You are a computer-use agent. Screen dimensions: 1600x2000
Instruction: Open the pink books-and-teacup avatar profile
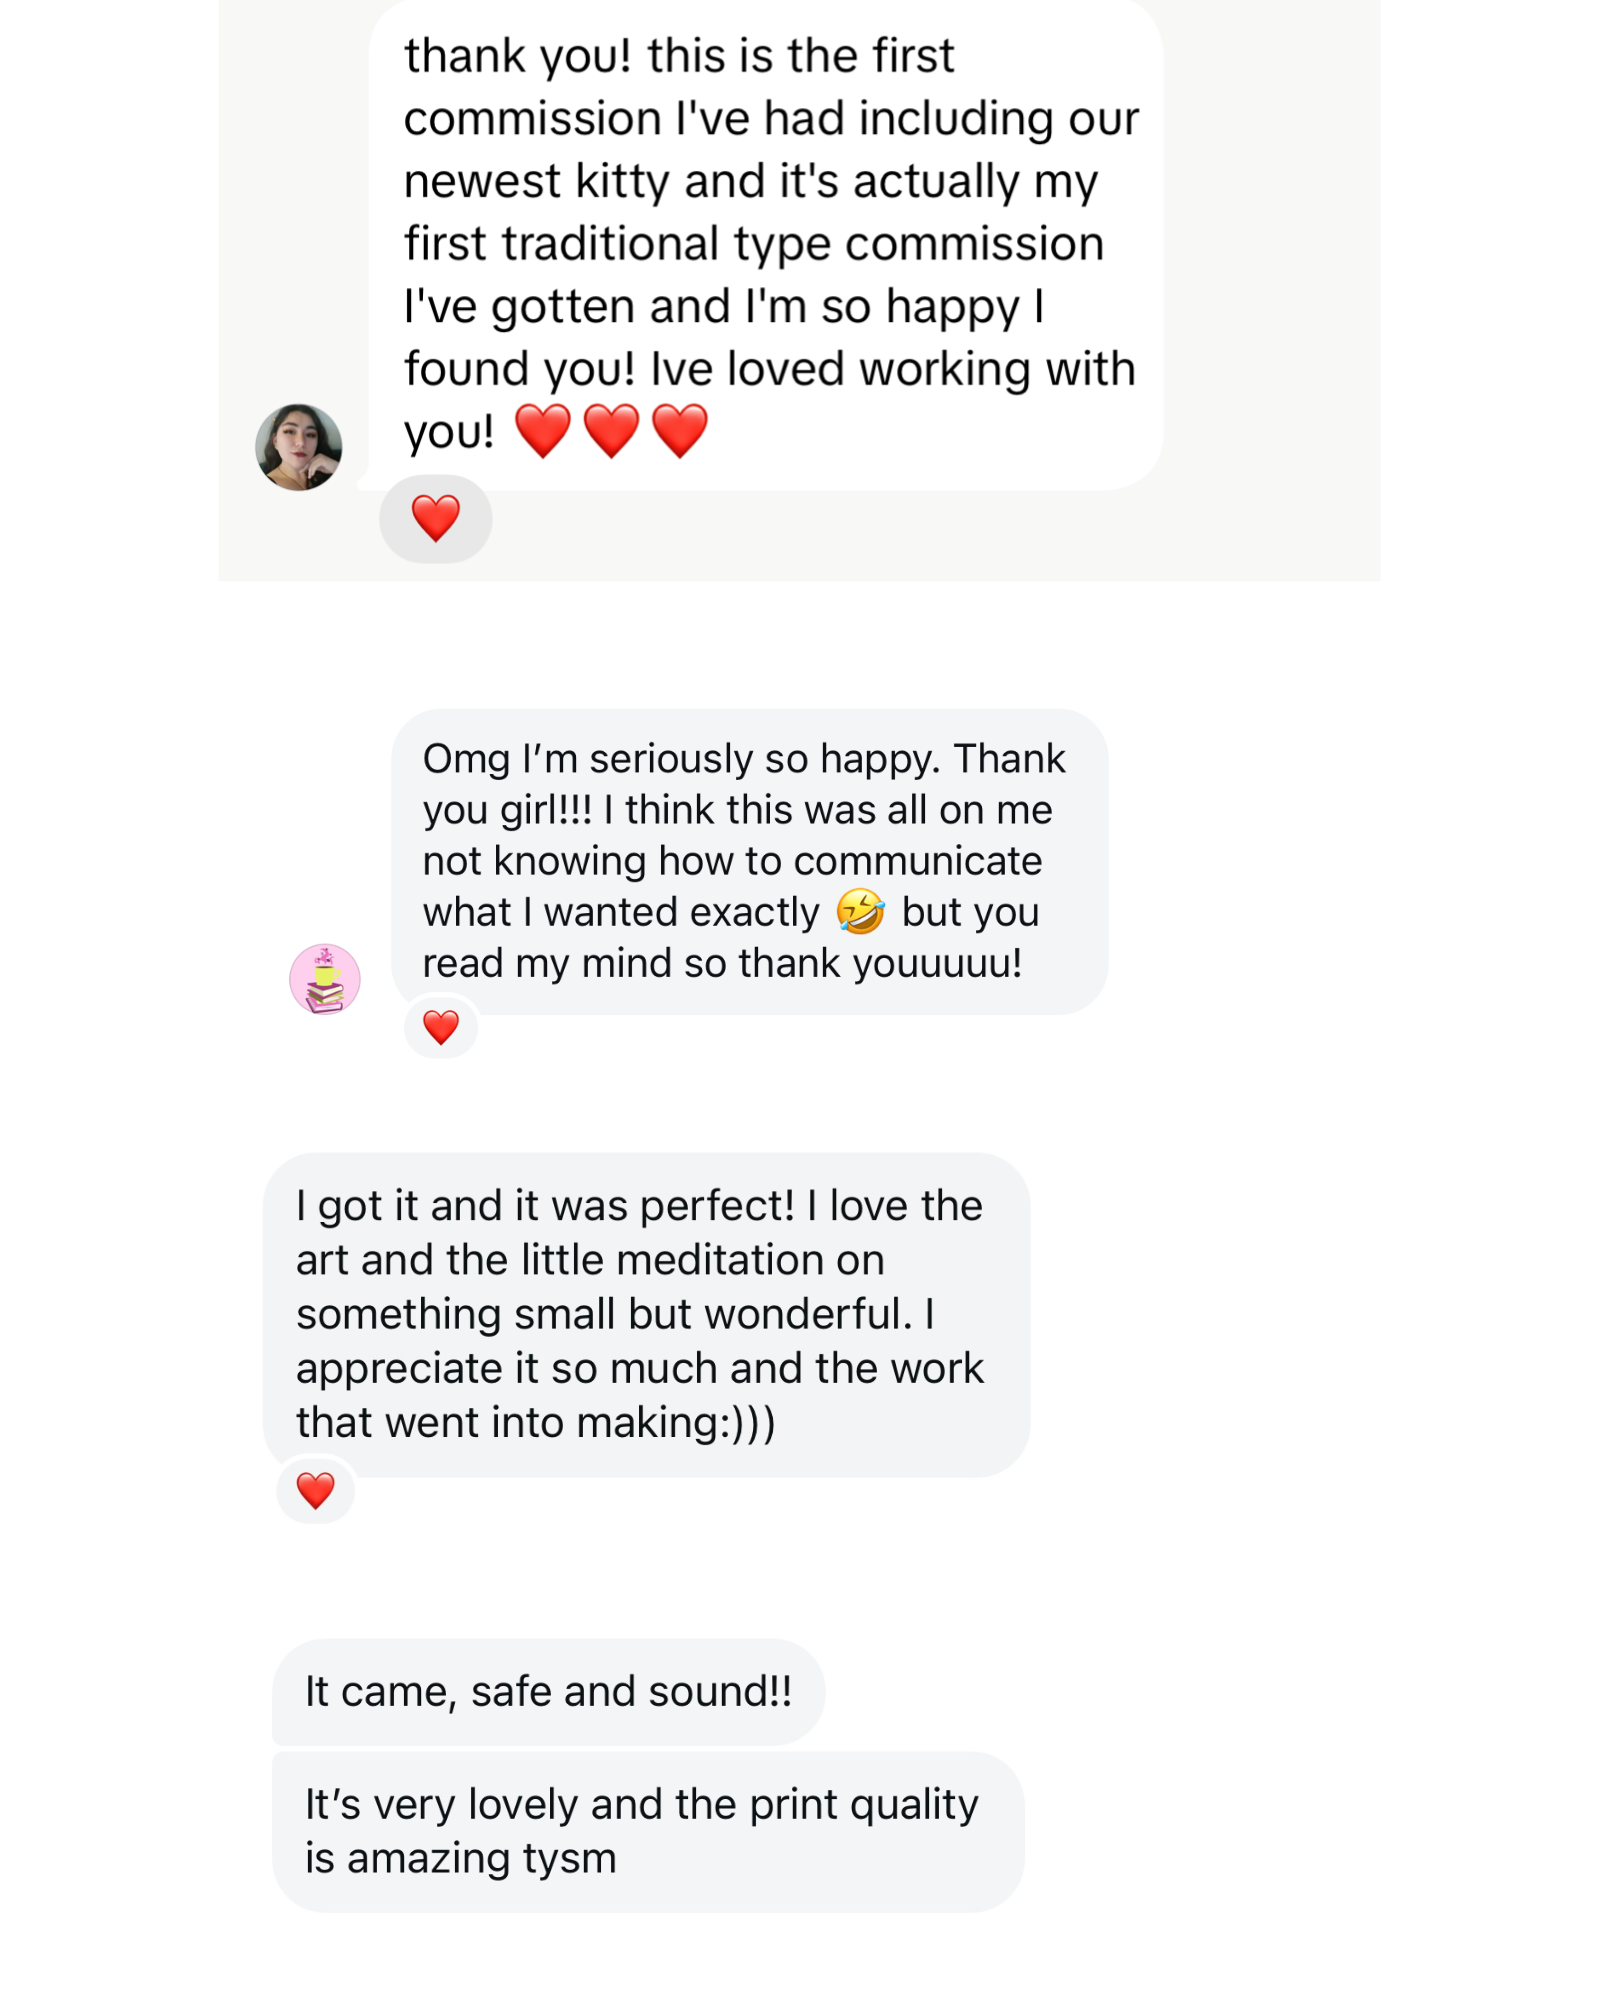[x=325, y=979]
